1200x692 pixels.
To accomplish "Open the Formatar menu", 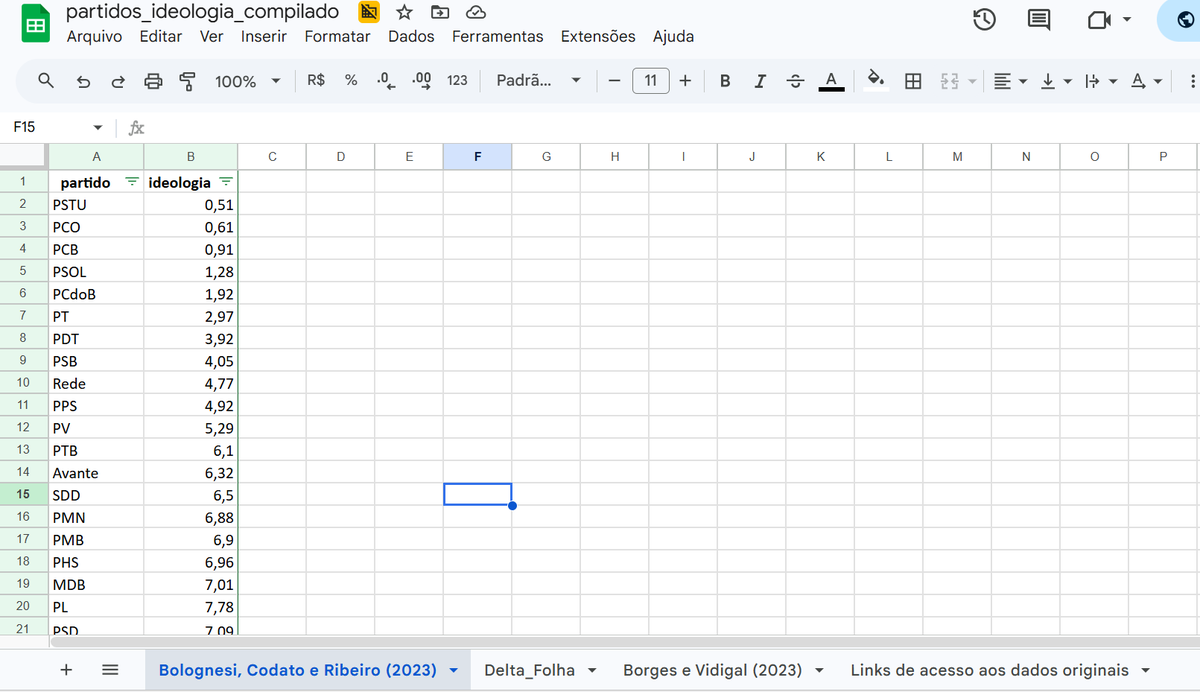I will point(337,36).
